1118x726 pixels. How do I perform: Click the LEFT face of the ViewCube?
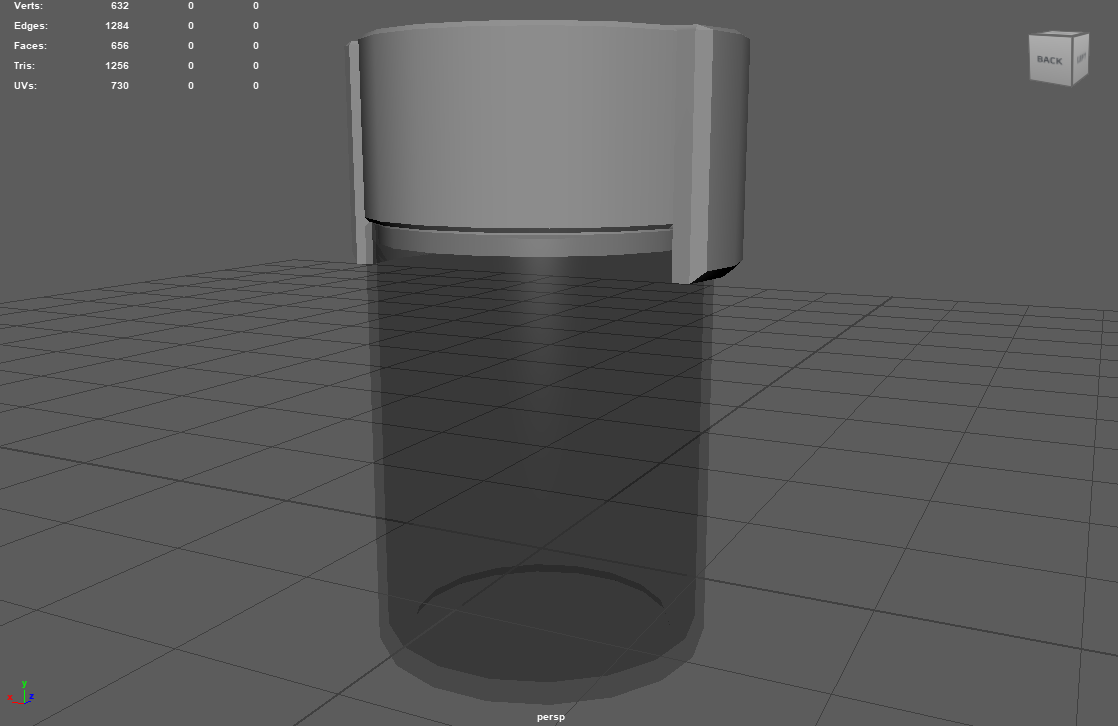(1082, 59)
